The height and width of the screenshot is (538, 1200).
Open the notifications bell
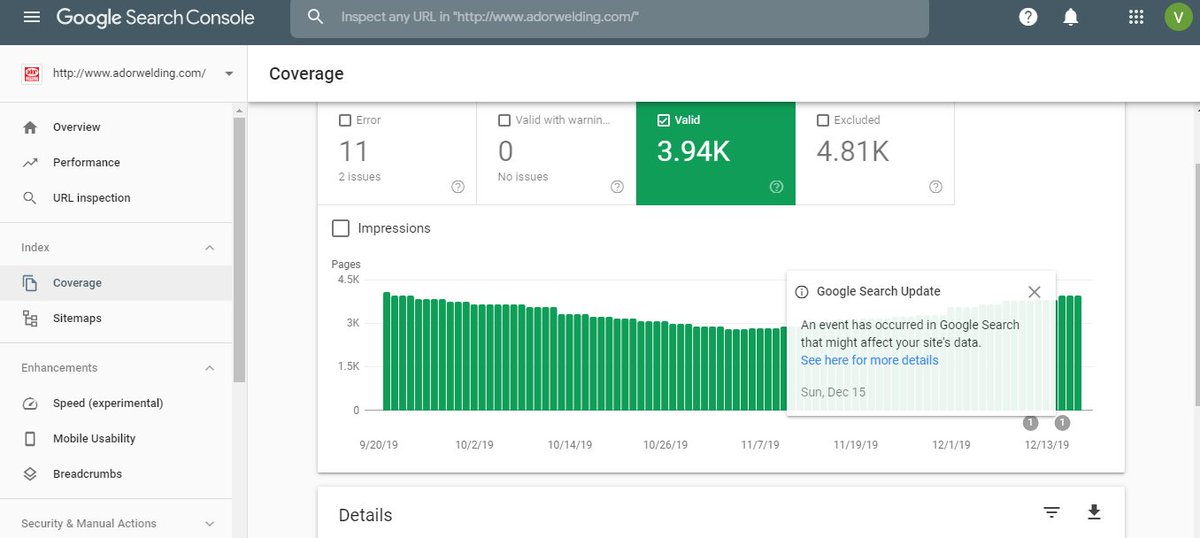(x=1071, y=17)
